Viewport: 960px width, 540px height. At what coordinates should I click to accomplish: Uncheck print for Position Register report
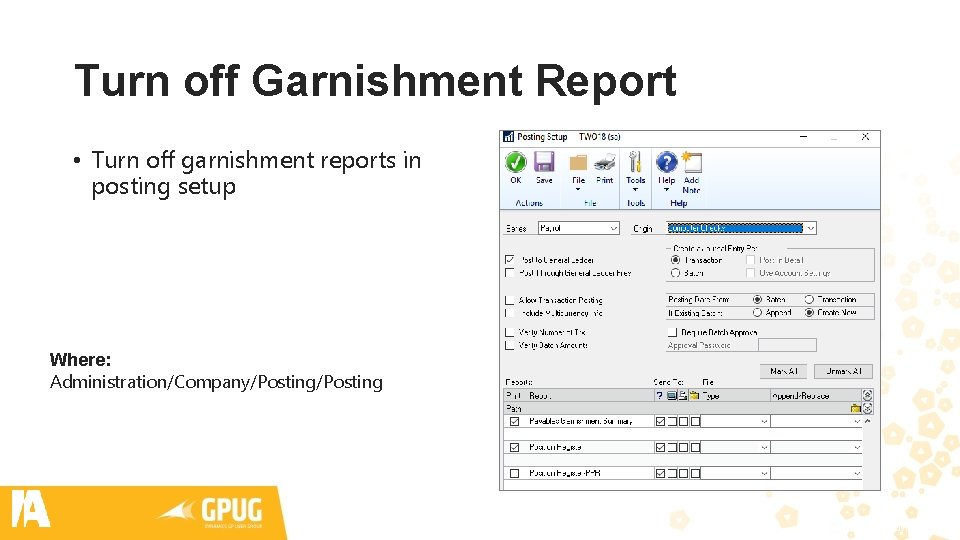click(514, 448)
